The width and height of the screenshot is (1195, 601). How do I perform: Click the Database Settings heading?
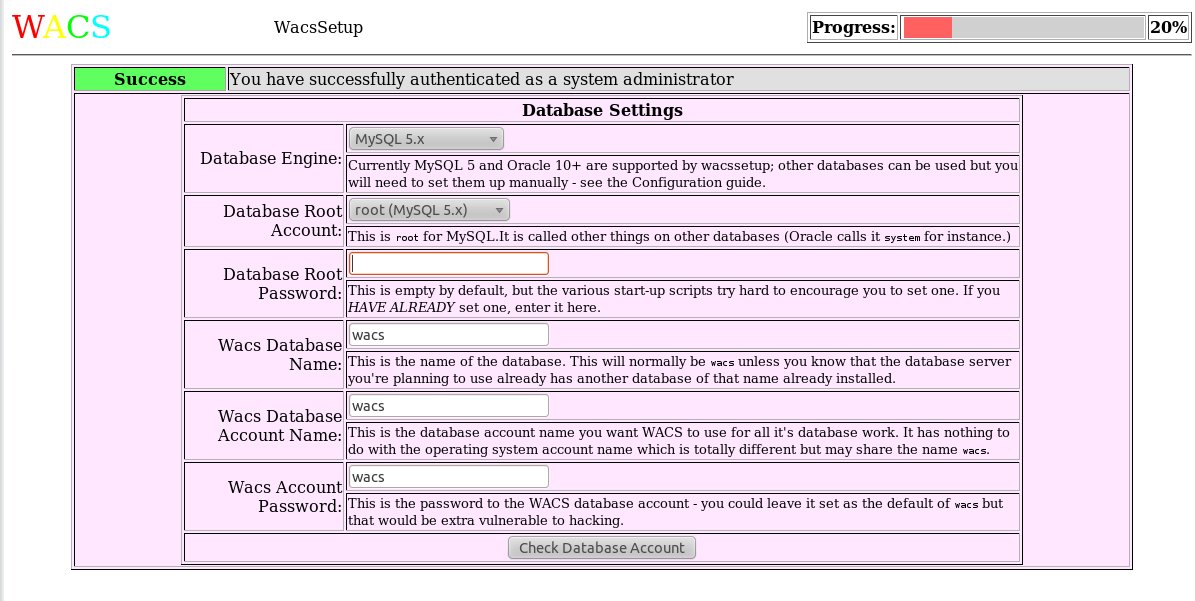tap(602, 110)
